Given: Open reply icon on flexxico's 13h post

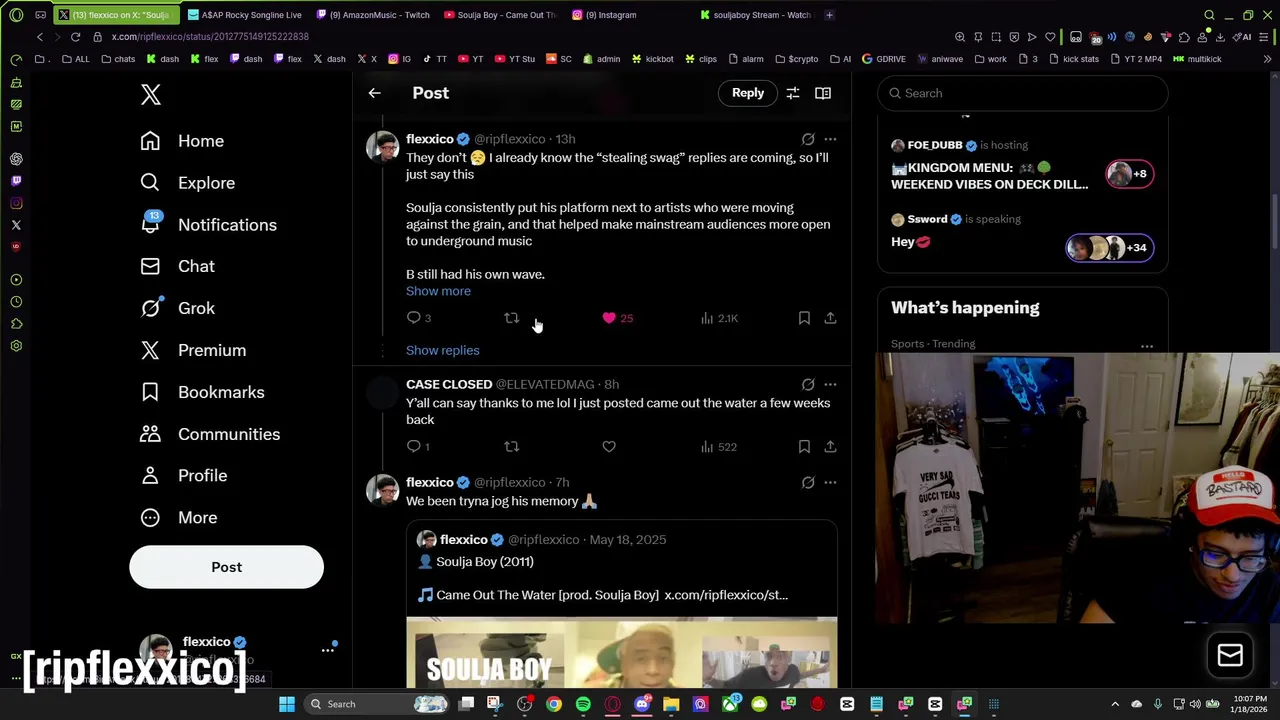Looking at the screenshot, I should (414, 318).
